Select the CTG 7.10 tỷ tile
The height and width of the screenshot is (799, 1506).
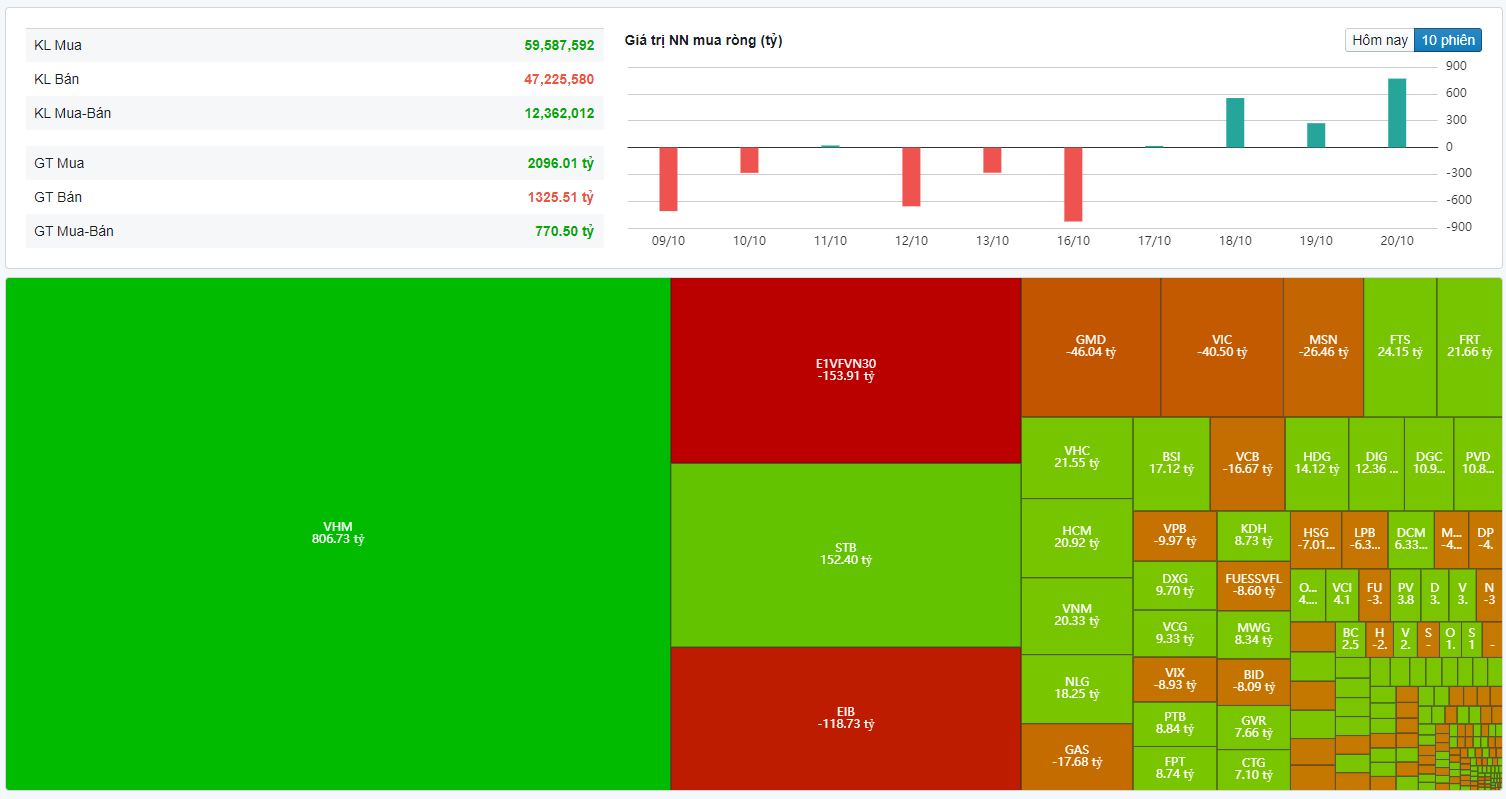[1253, 770]
